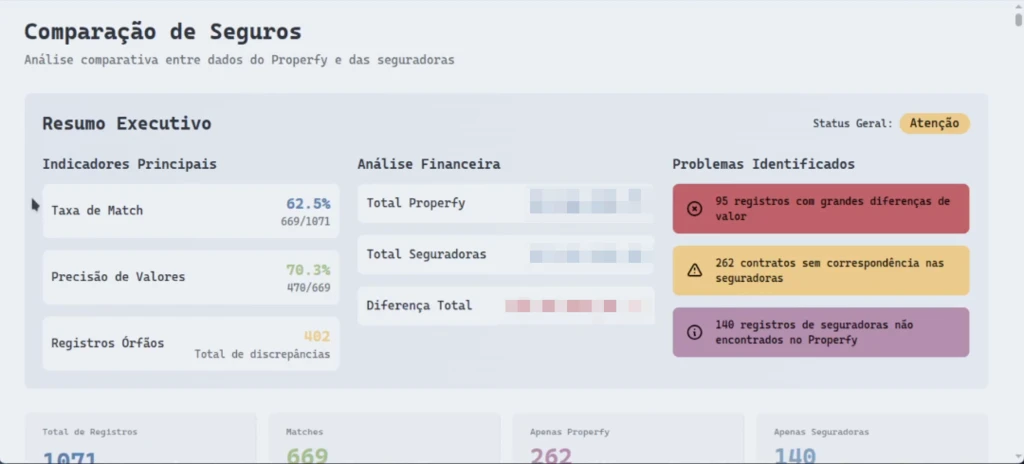The width and height of the screenshot is (1024, 464).
Task: Open the Registros Órfãos indicator card
Action: pyautogui.click(x=191, y=344)
